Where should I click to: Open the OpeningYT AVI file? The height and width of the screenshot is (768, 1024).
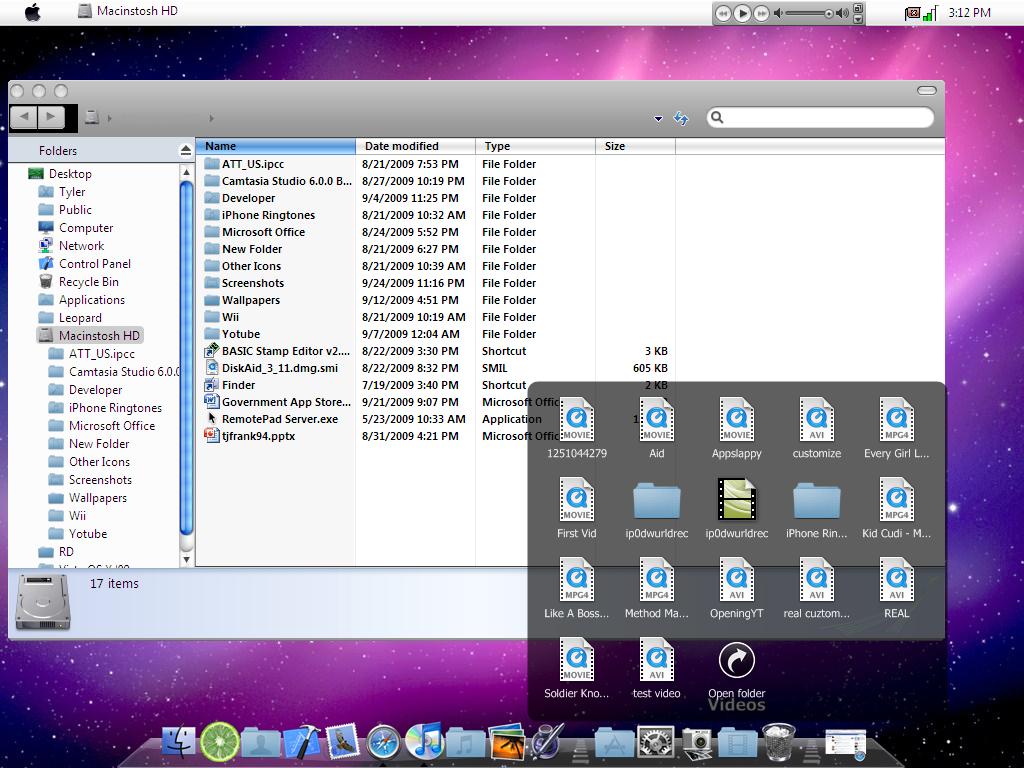click(x=737, y=588)
